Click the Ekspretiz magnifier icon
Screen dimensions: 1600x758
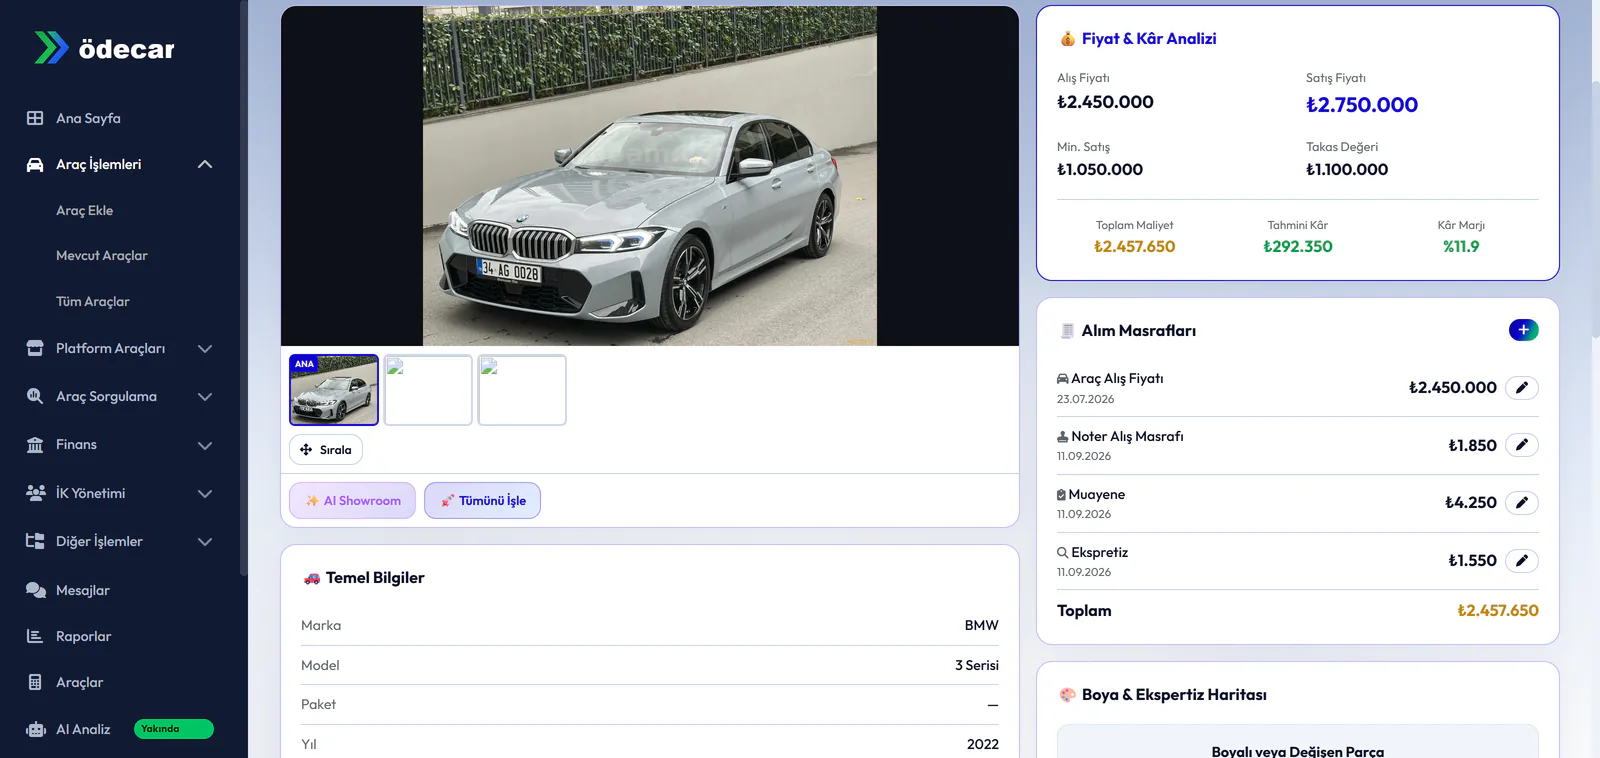(x=1063, y=552)
